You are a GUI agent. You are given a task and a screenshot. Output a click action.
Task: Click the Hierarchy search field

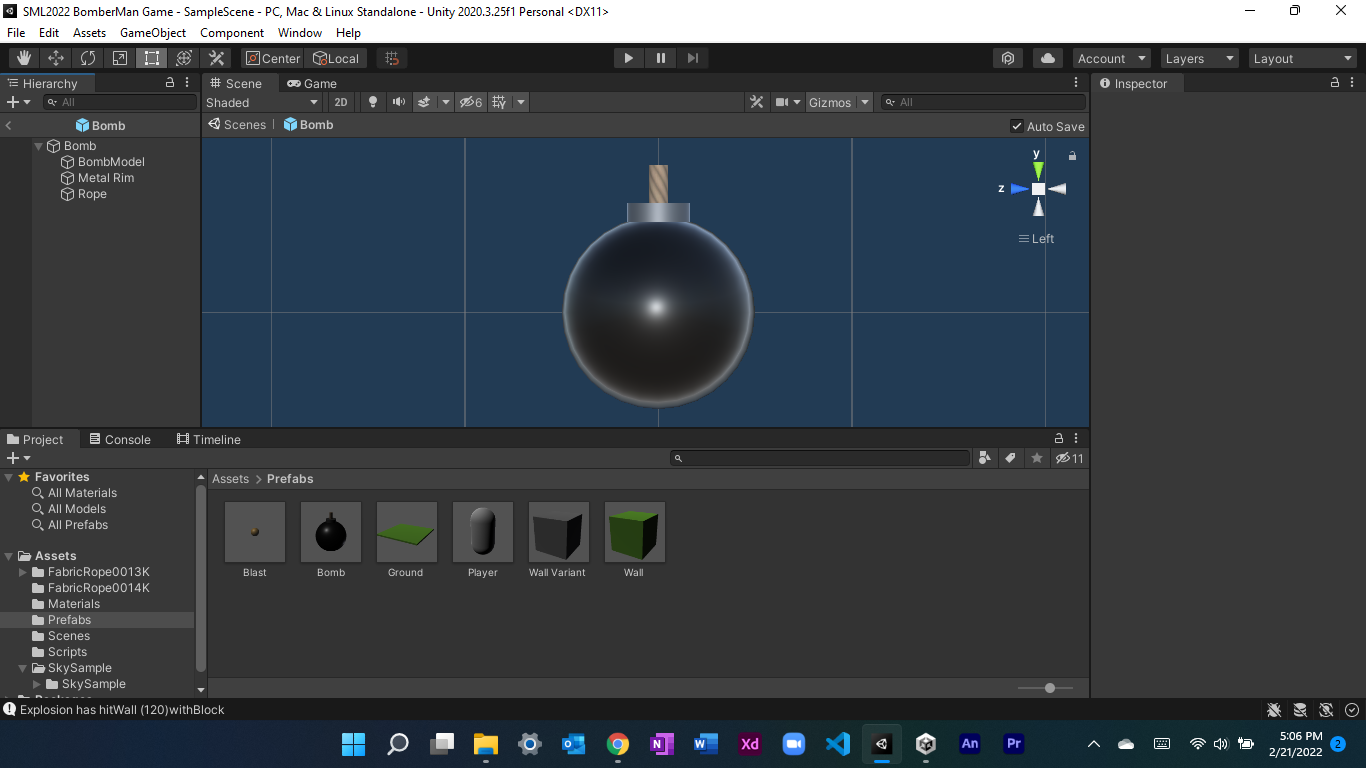coord(120,102)
